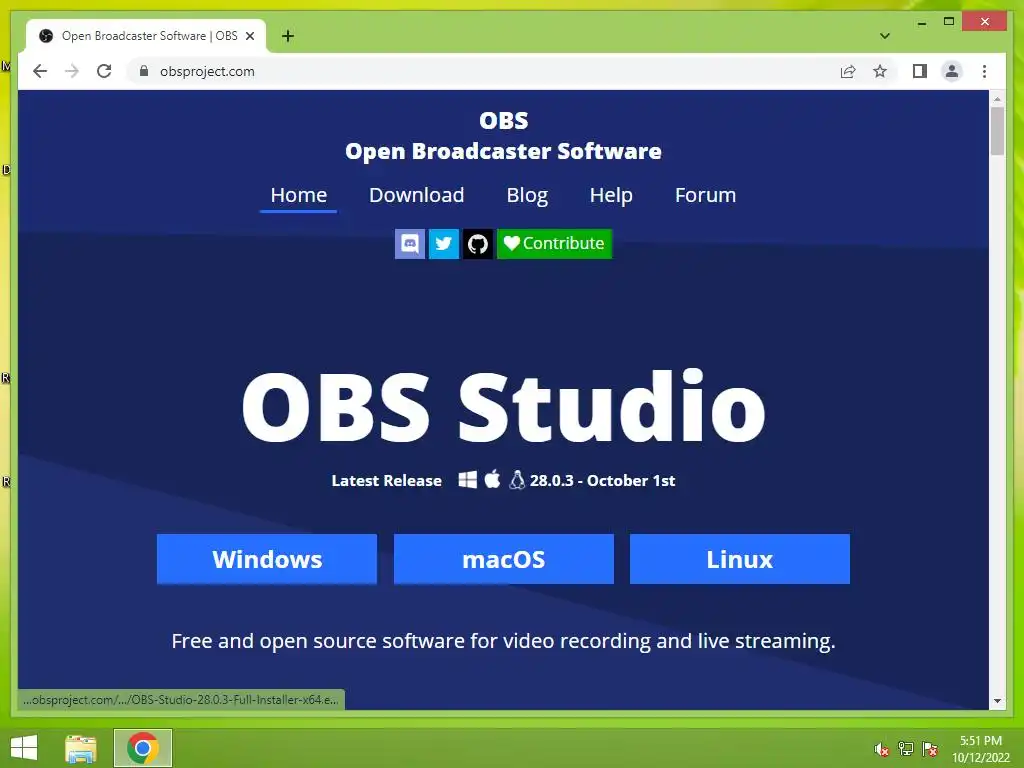Click the scrollbar up arrow
Image resolution: width=1024 pixels, height=768 pixels.
tap(997, 99)
